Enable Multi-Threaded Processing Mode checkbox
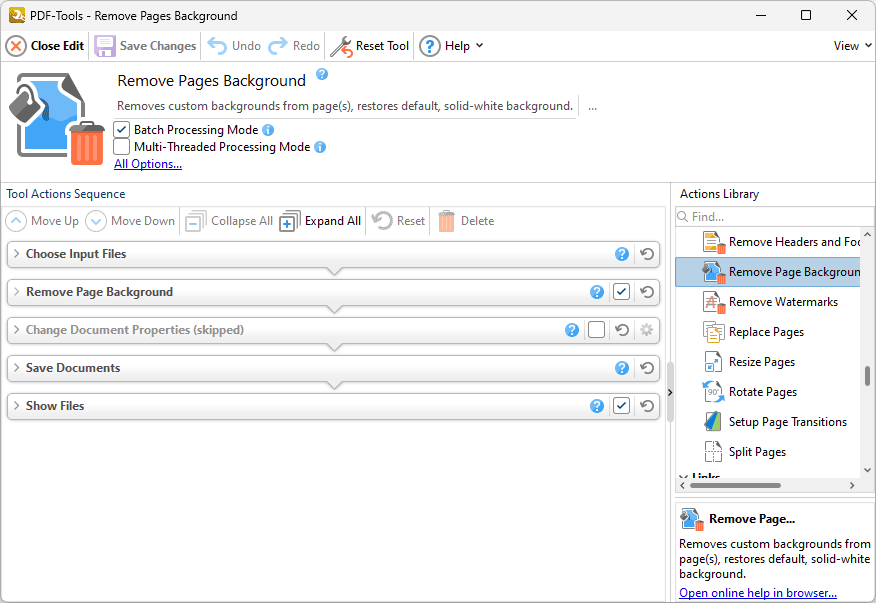Image resolution: width=876 pixels, height=603 pixels. coord(122,147)
